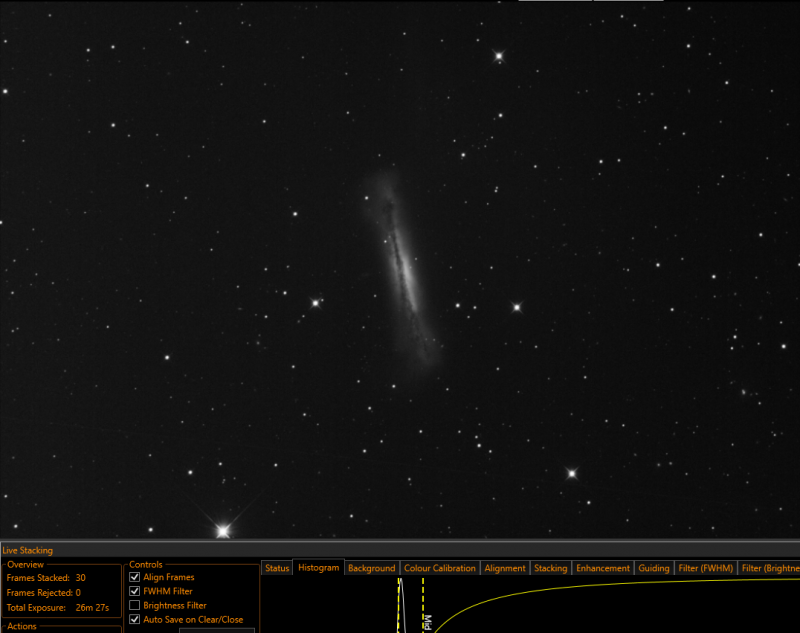Select the Filter (FWHM) tab
800x633 pixels.
(705, 568)
